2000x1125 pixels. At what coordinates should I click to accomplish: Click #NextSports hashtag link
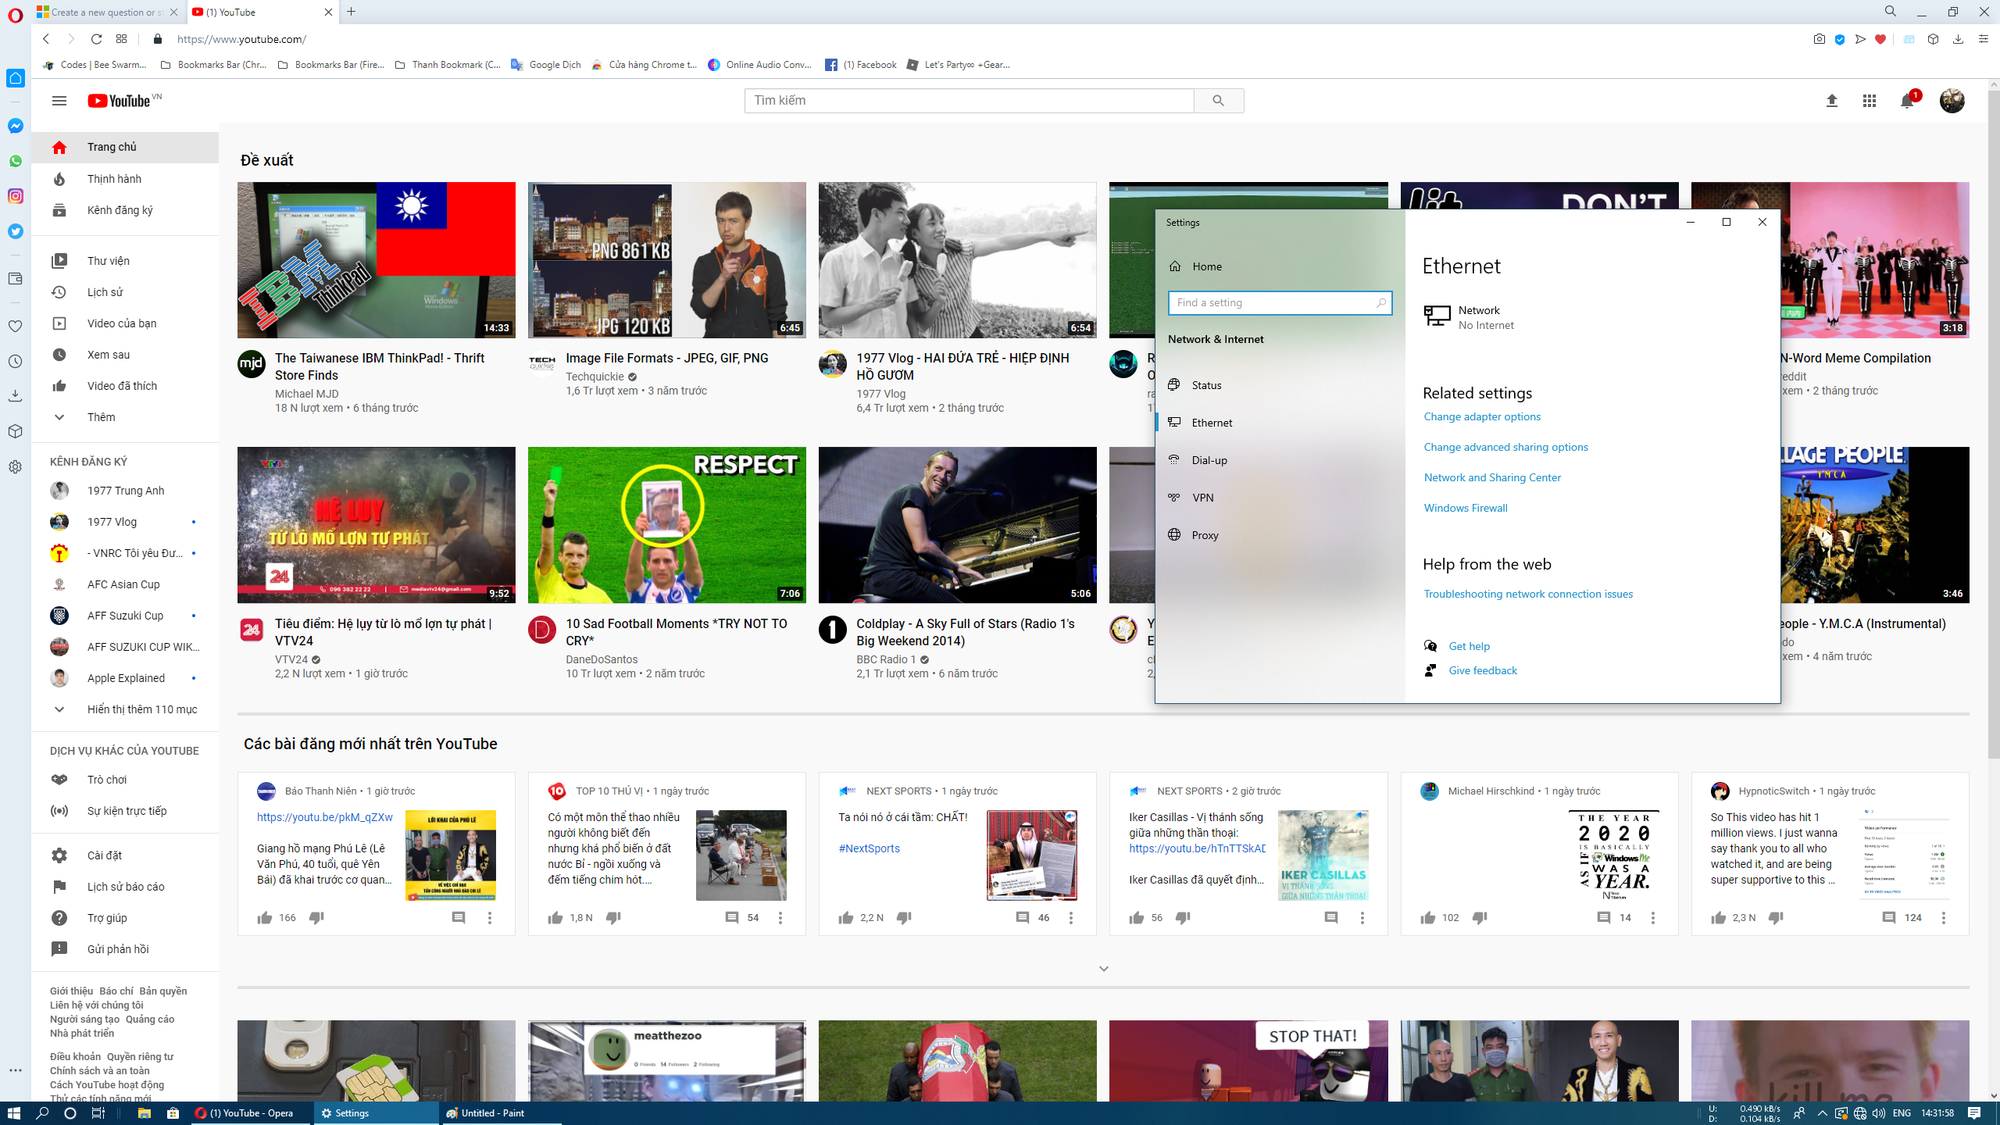pyautogui.click(x=869, y=849)
